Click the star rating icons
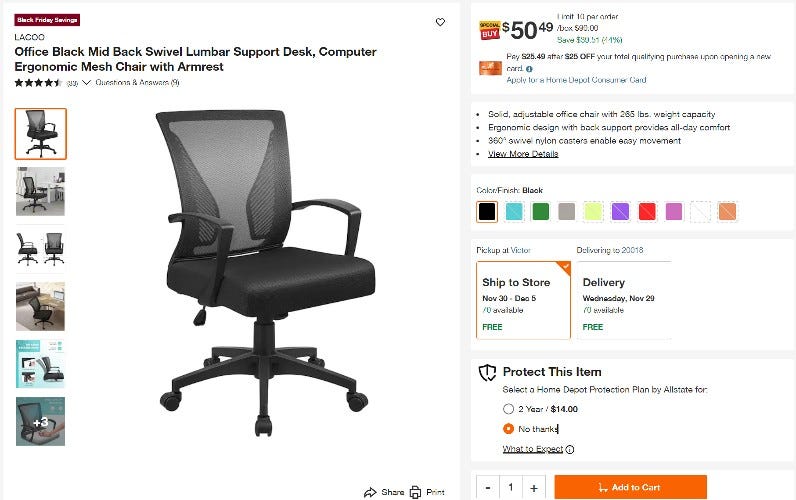 point(38,82)
